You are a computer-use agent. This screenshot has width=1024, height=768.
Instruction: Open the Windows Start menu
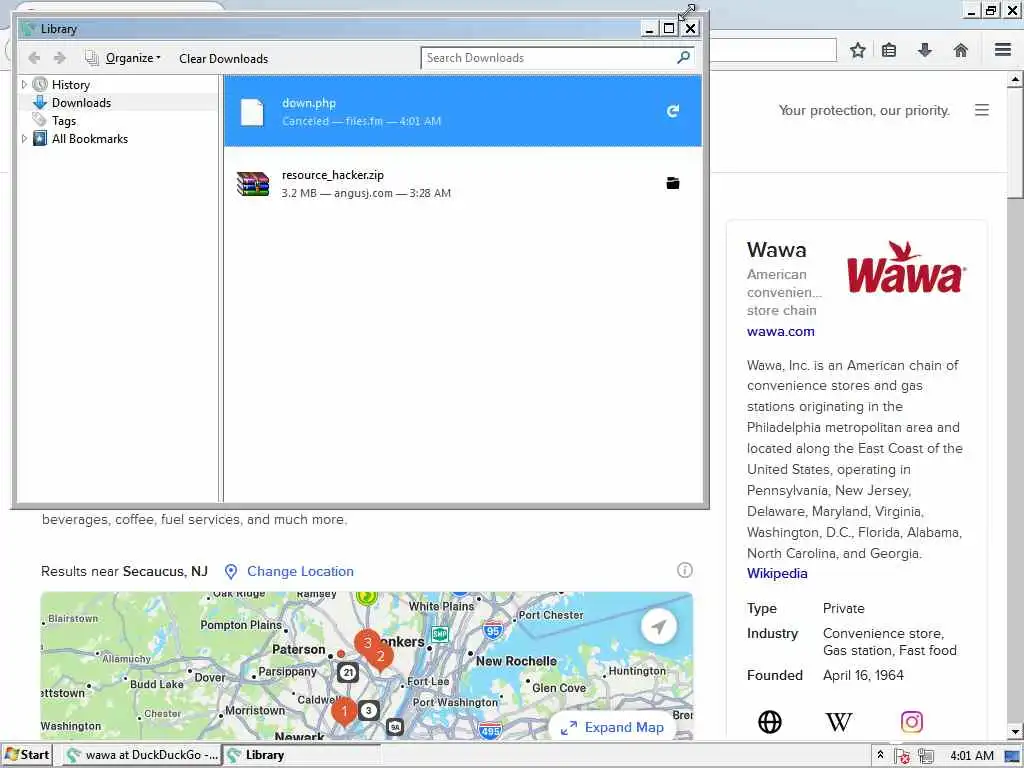[x=27, y=755]
